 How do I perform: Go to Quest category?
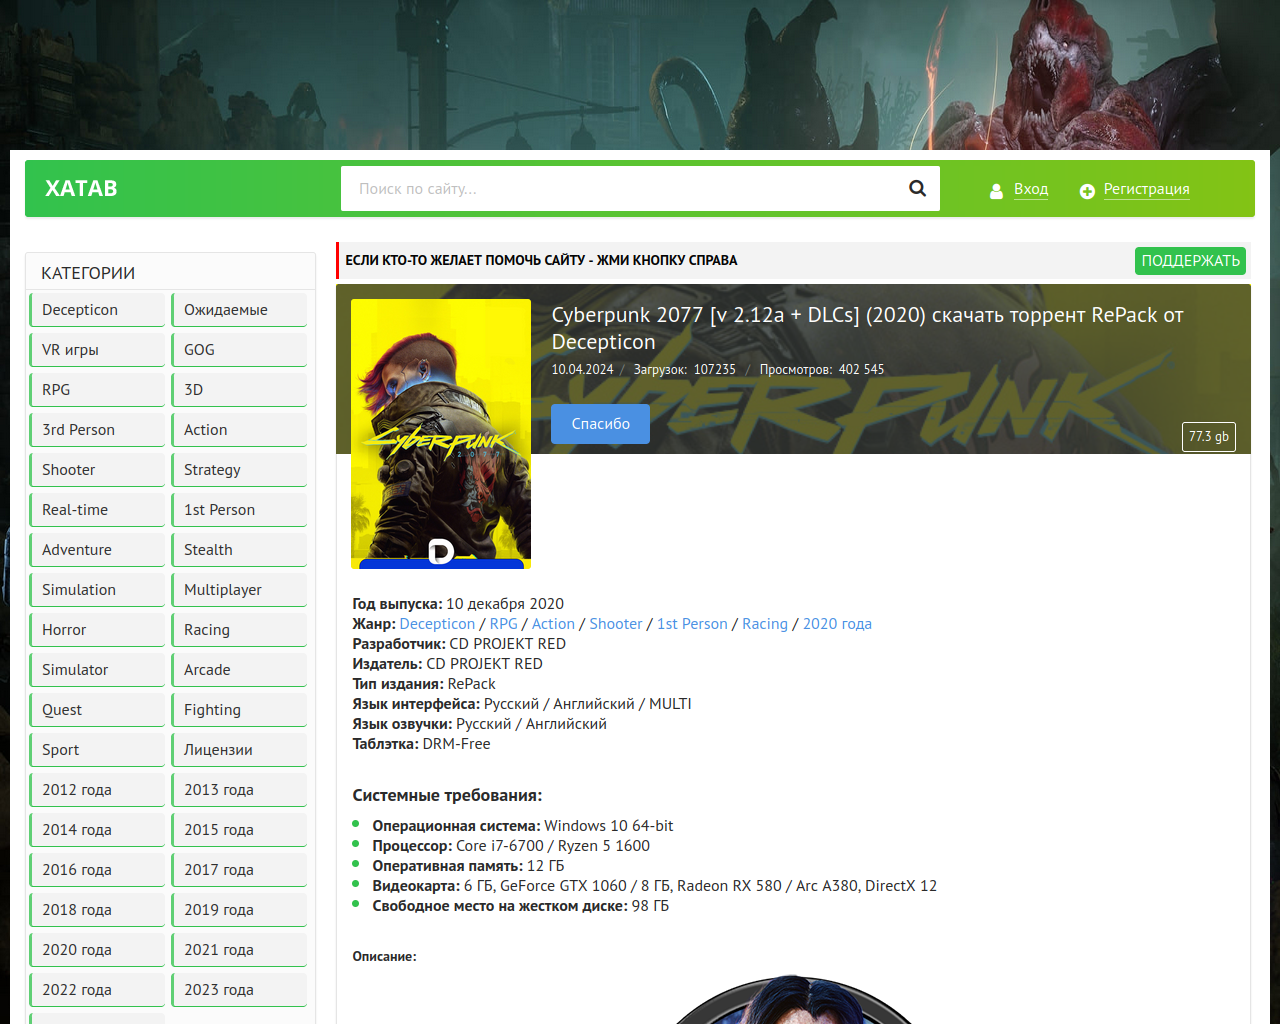click(97, 710)
